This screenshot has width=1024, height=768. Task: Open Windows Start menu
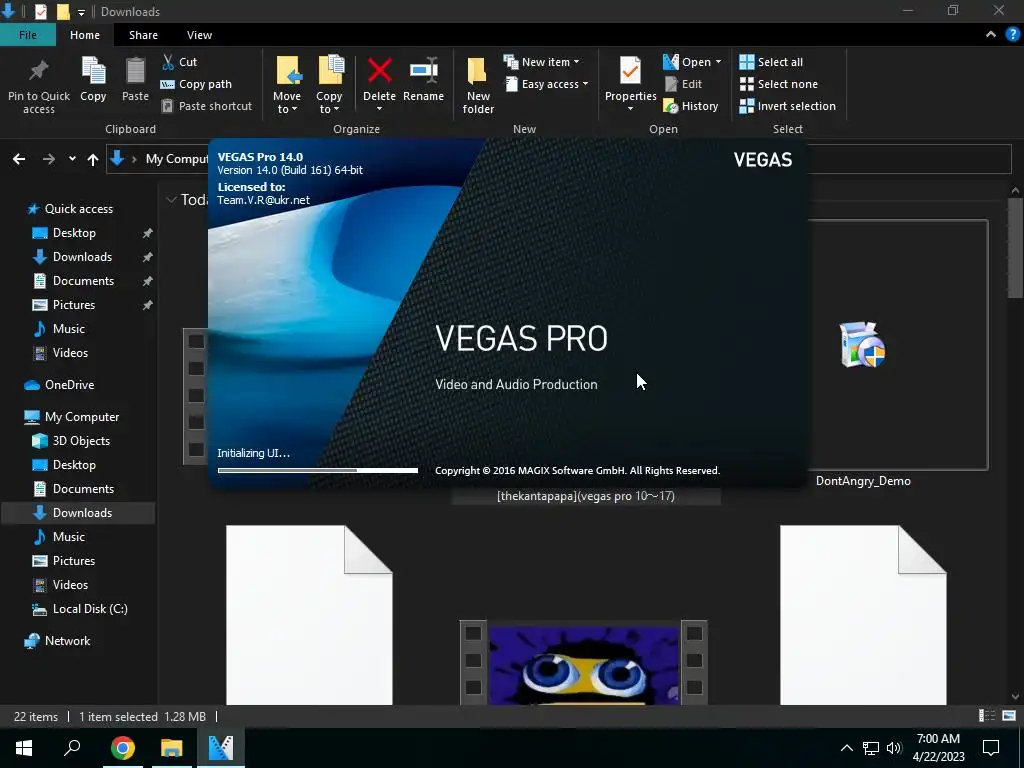(24, 748)
